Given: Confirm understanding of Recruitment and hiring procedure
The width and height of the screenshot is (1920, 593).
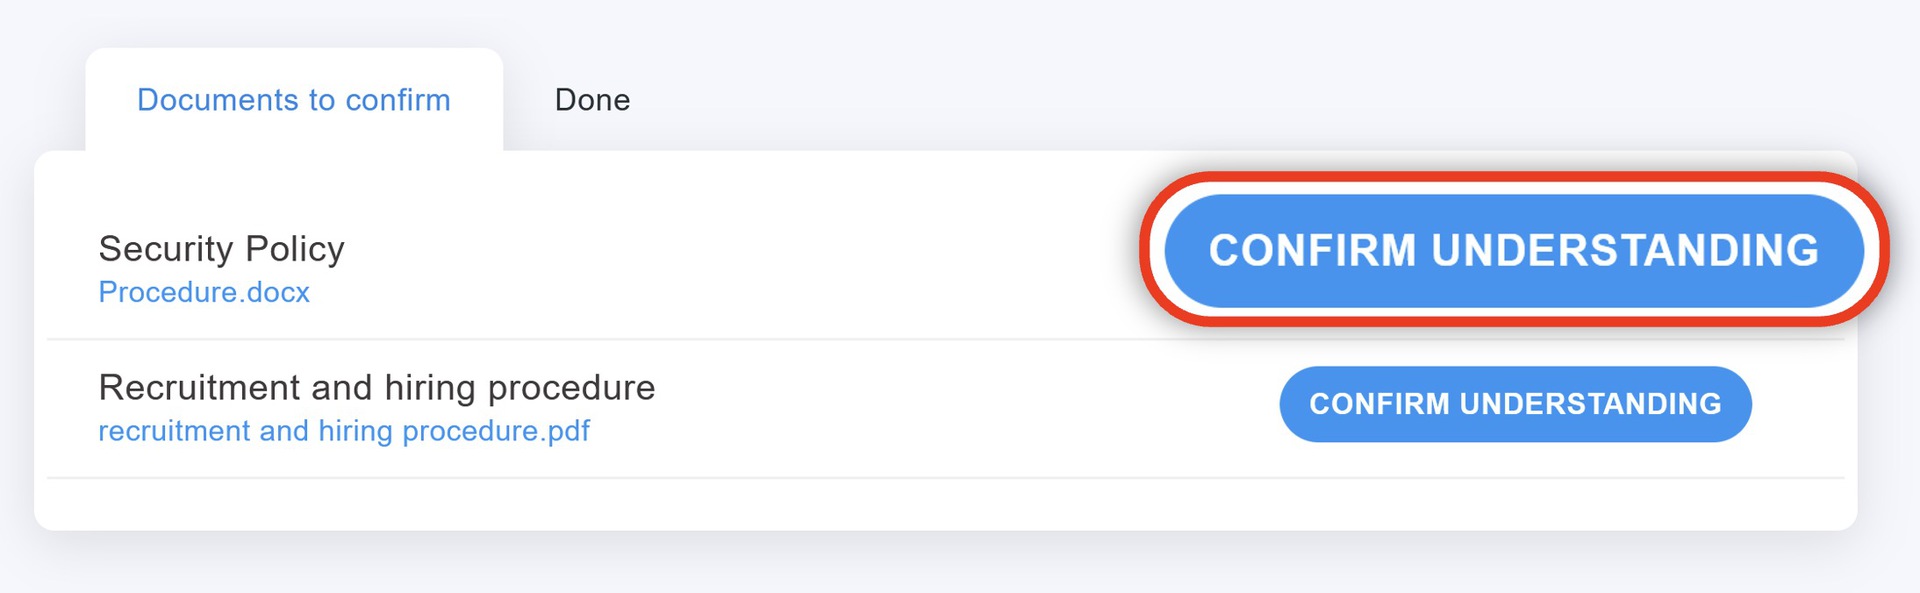Looking at the screenshot, I should pyautogui.click(x=1514, y=404).
